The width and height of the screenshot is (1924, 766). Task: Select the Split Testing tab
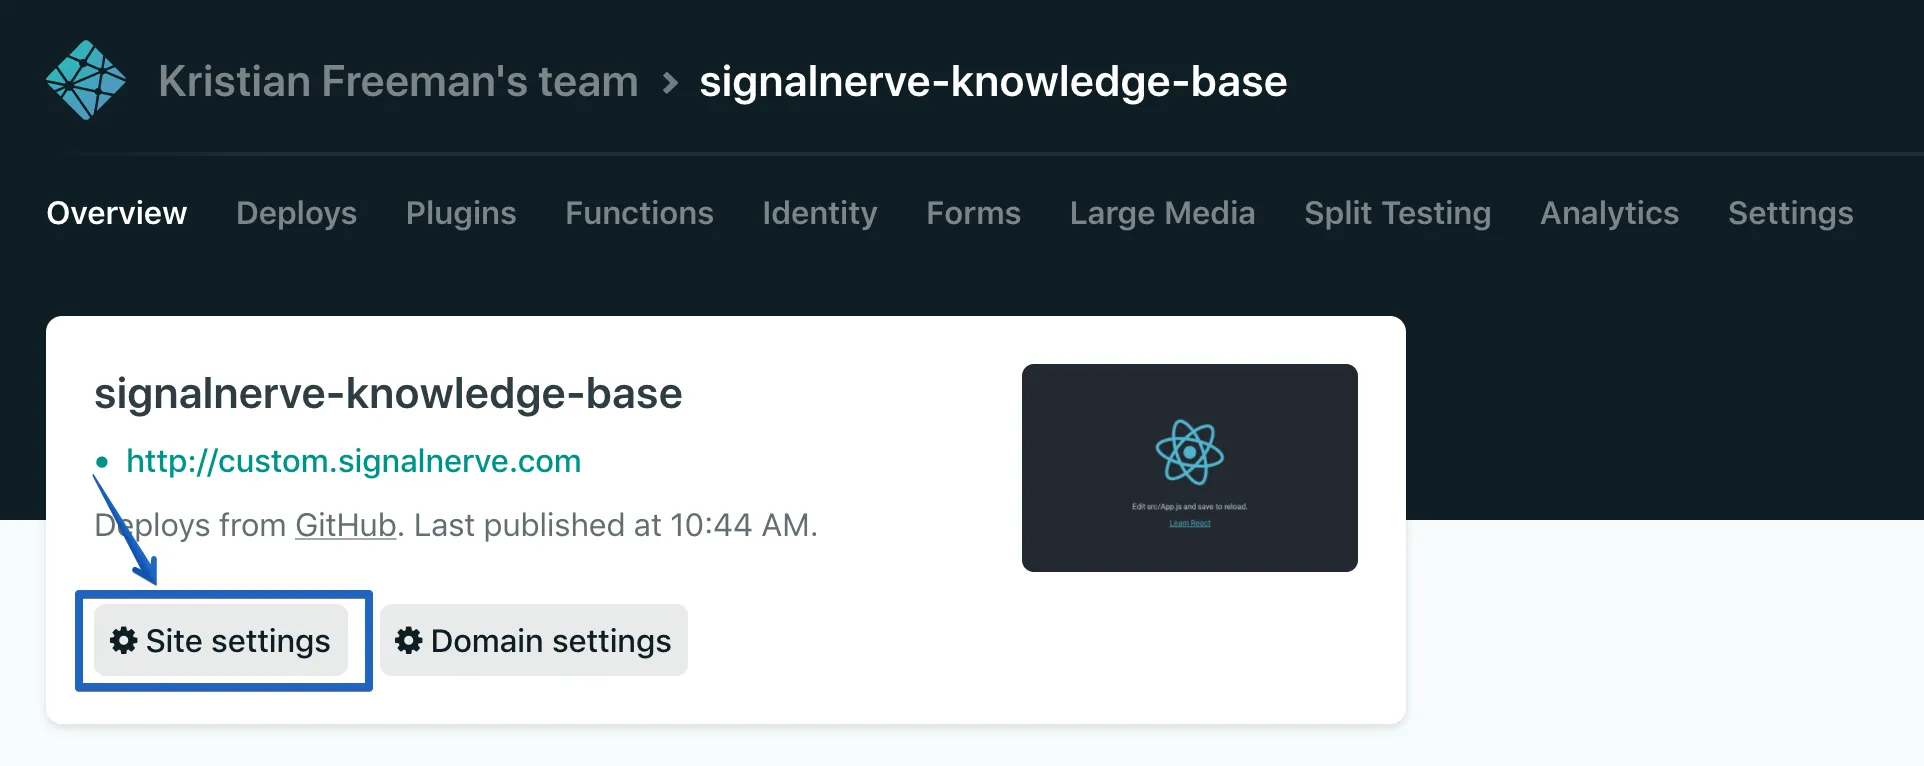[1397, 213]
